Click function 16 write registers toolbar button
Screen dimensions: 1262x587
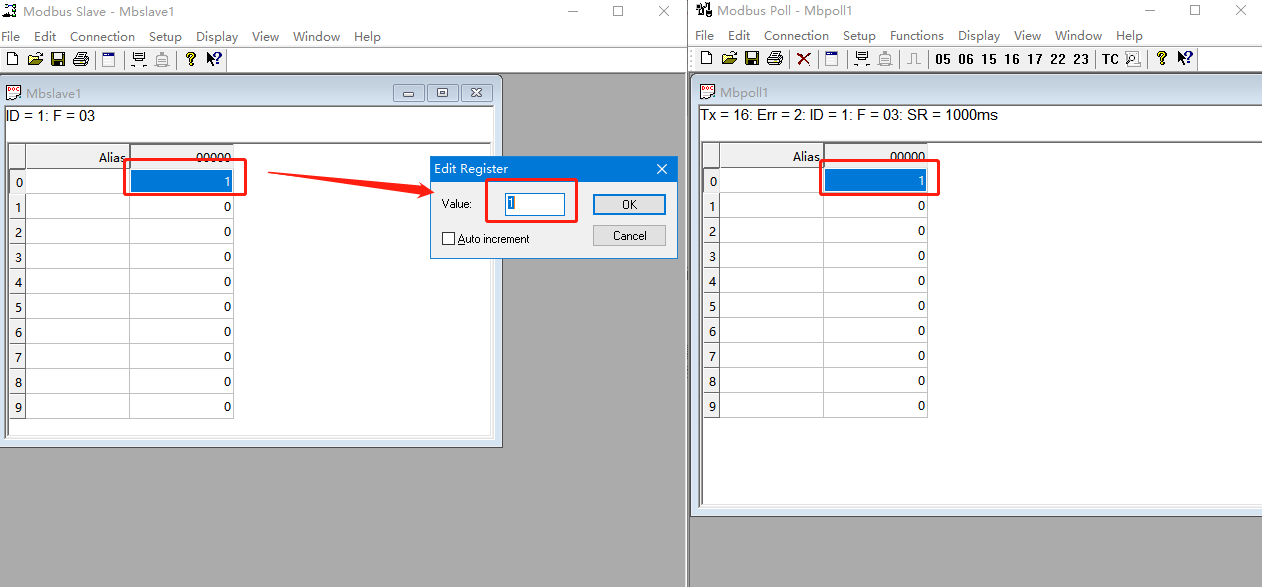[x=1011, y=59]
